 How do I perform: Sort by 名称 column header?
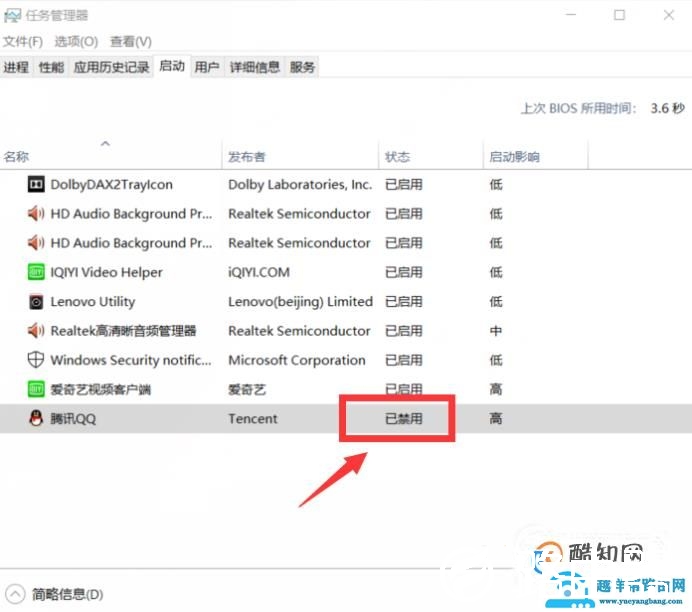click(16, 157)
